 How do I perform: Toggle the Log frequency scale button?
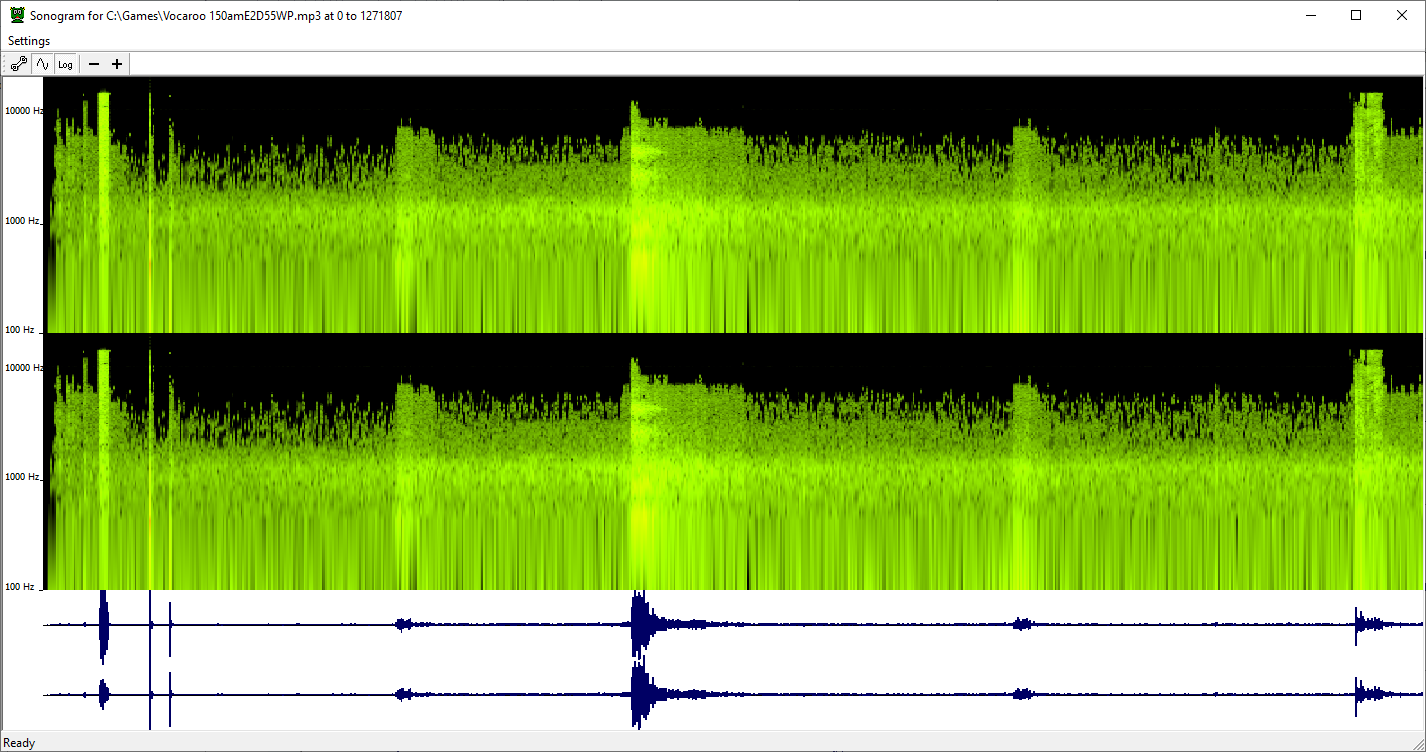pos(65,64)
